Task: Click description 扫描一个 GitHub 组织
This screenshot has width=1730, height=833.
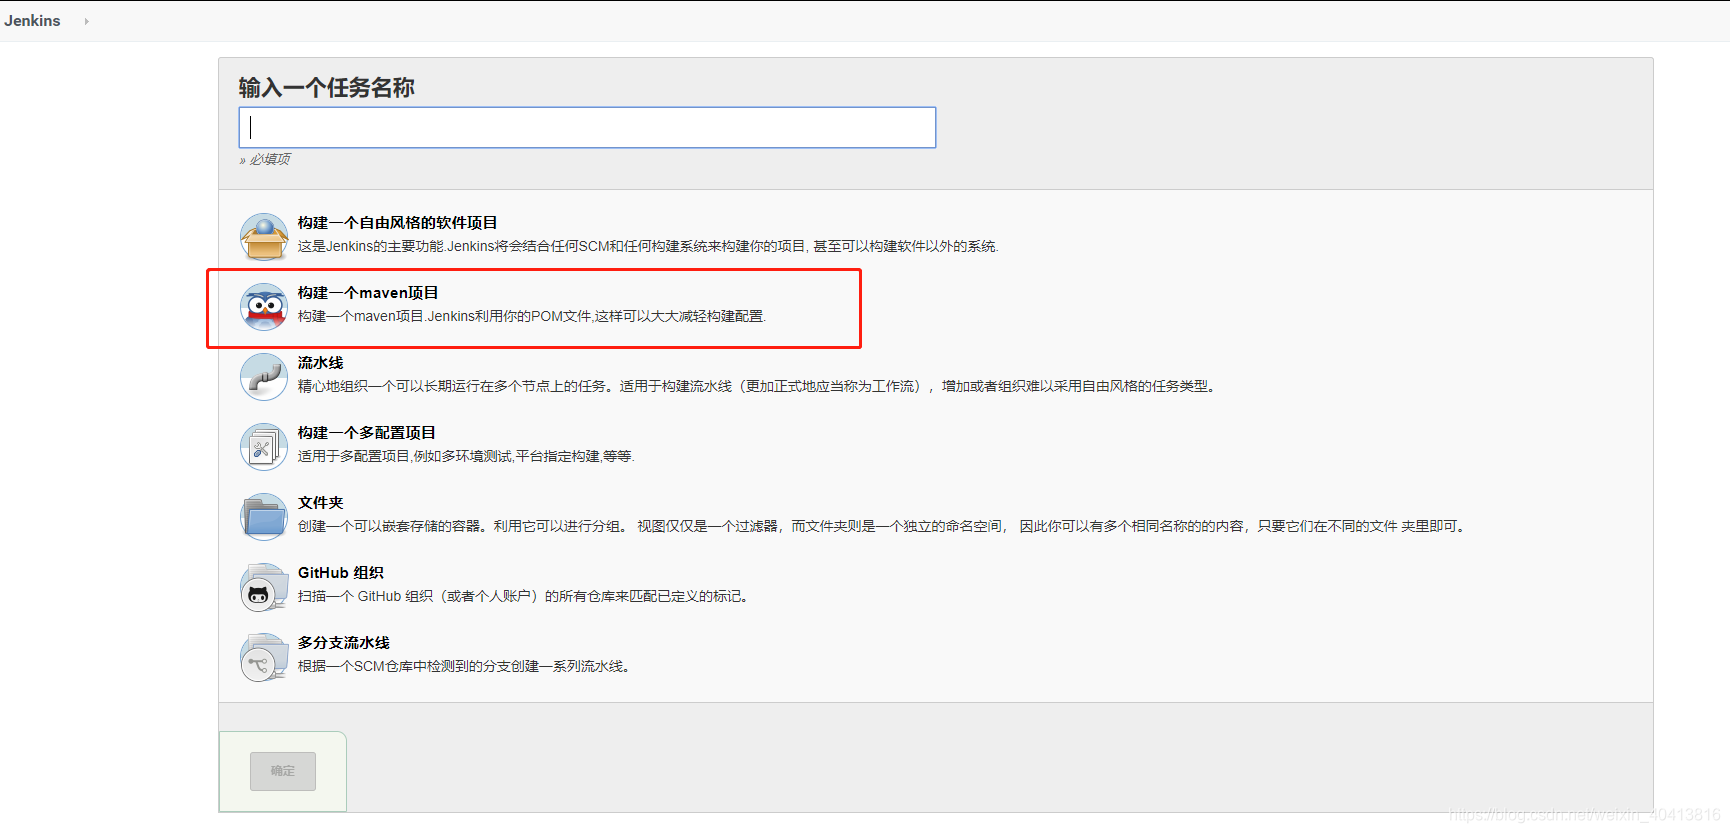Action: click(x=525, y=596)
